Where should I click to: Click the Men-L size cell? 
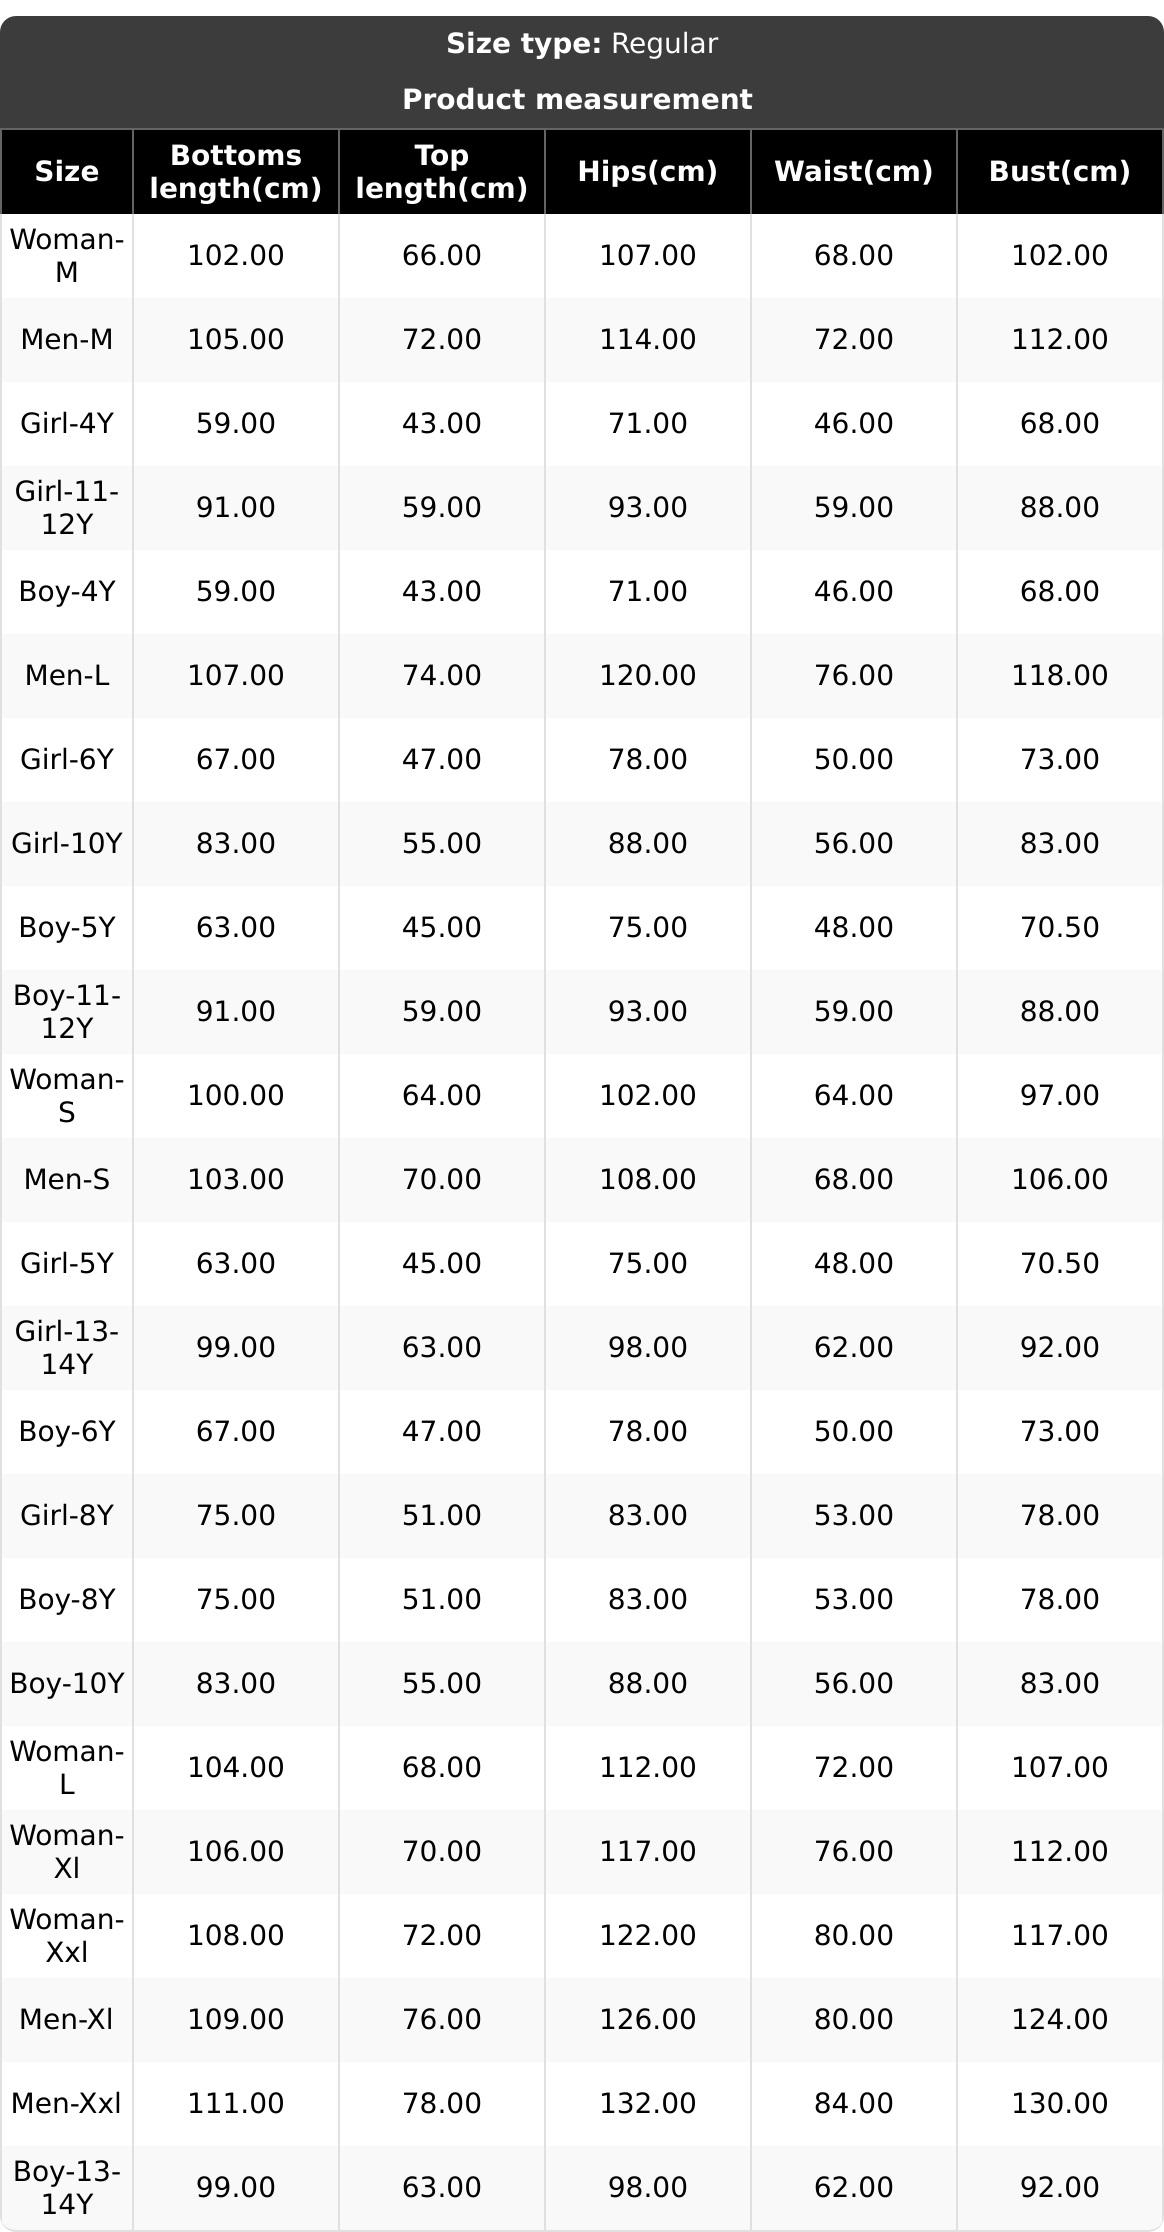click(x=67, y=675)
